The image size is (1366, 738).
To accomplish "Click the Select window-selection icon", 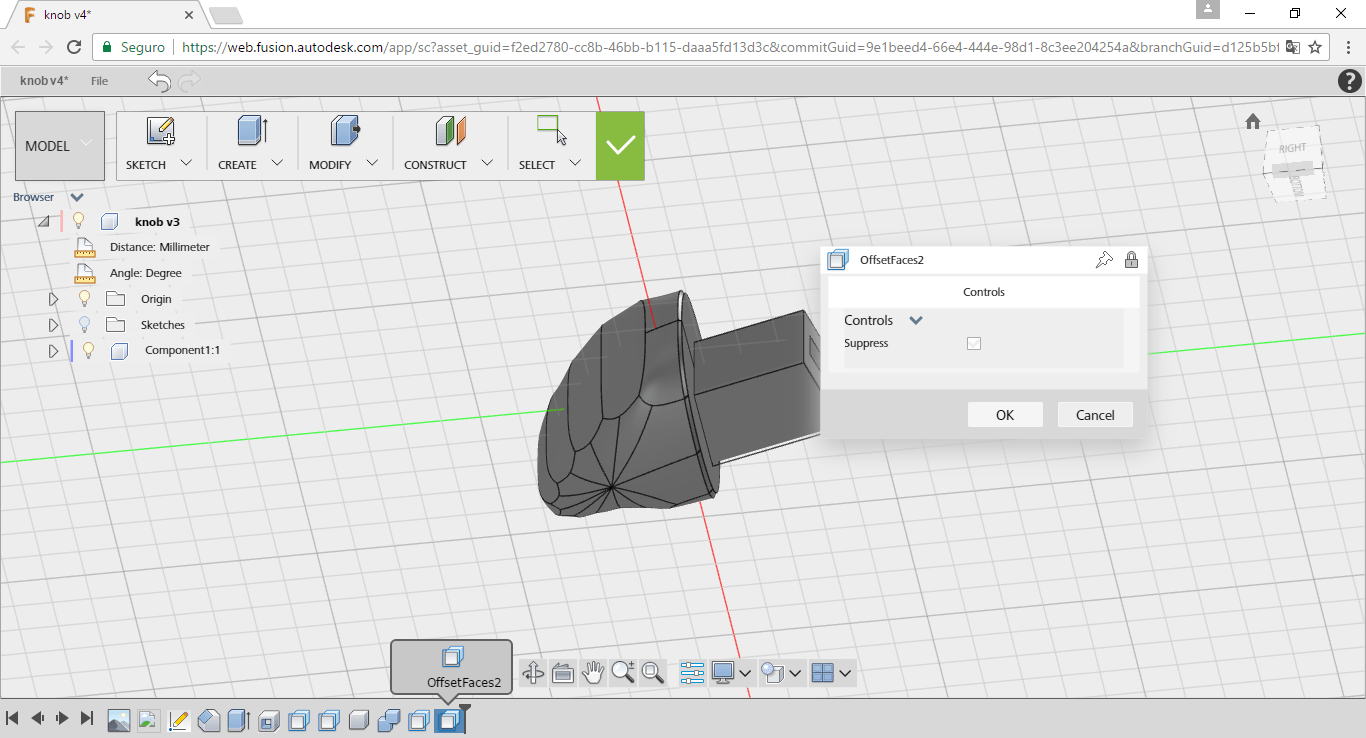I will click(x=552, y=131).
